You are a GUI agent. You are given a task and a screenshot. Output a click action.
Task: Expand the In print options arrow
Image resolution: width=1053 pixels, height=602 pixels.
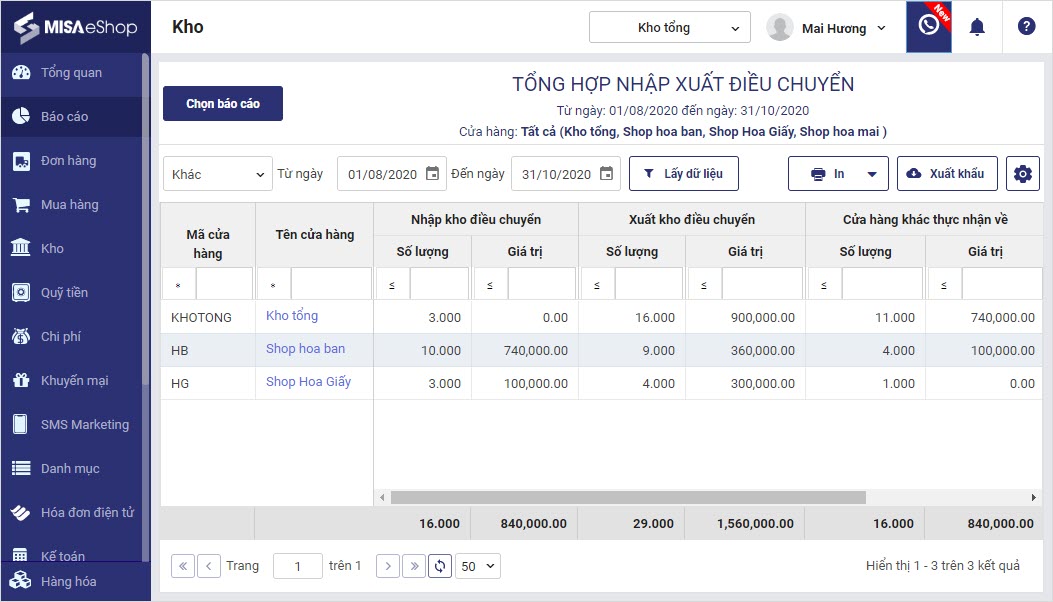point(871,174)
